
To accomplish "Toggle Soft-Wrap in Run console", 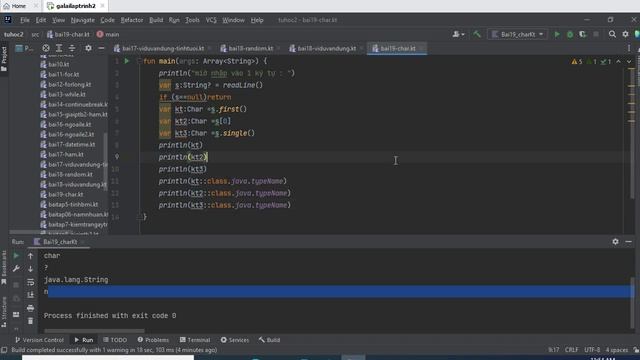I will [31, 282].
